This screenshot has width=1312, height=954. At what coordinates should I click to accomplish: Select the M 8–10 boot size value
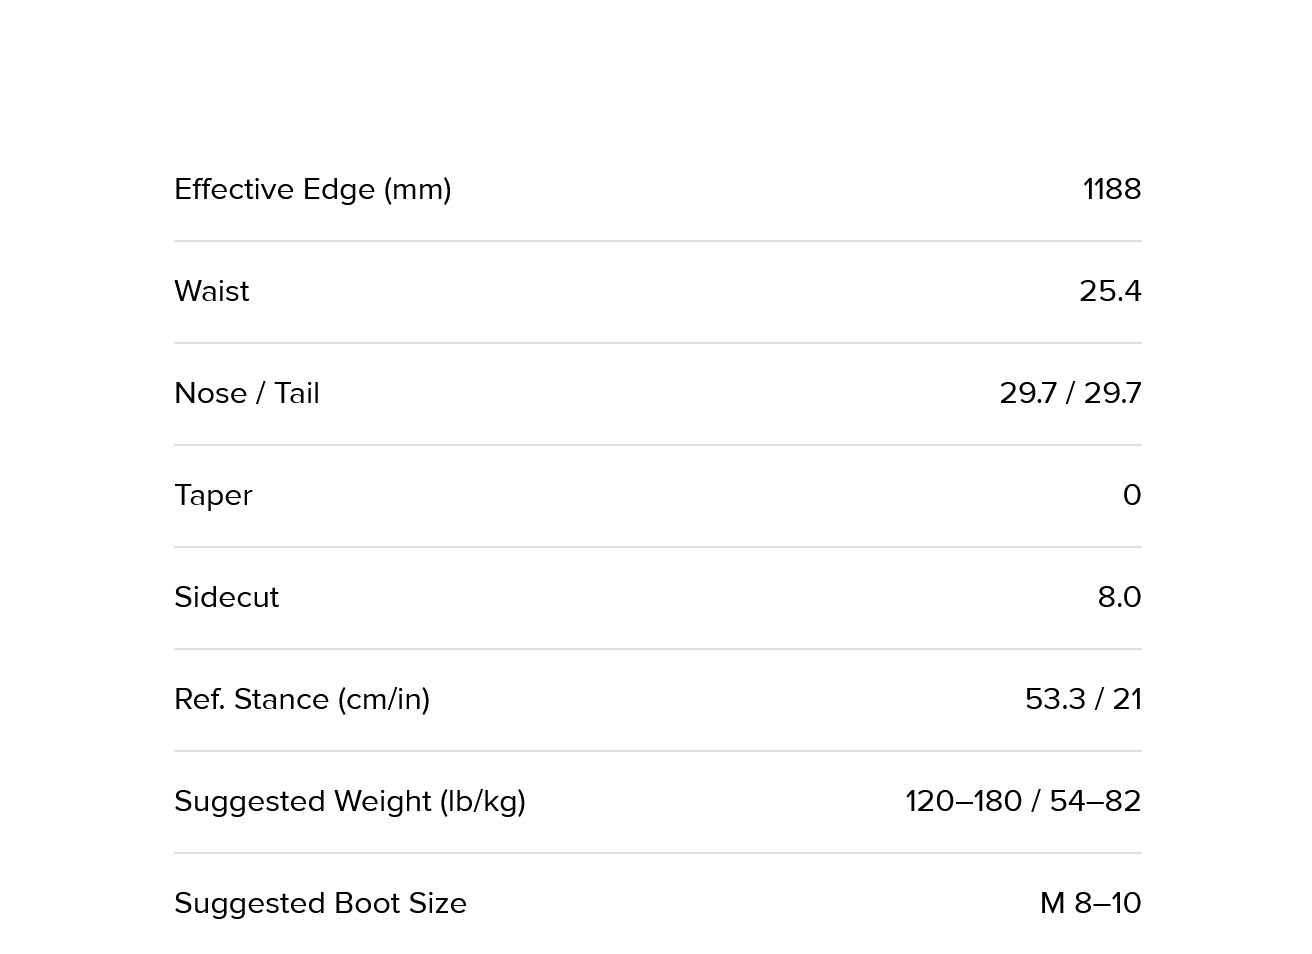(x=1090, y=903)
